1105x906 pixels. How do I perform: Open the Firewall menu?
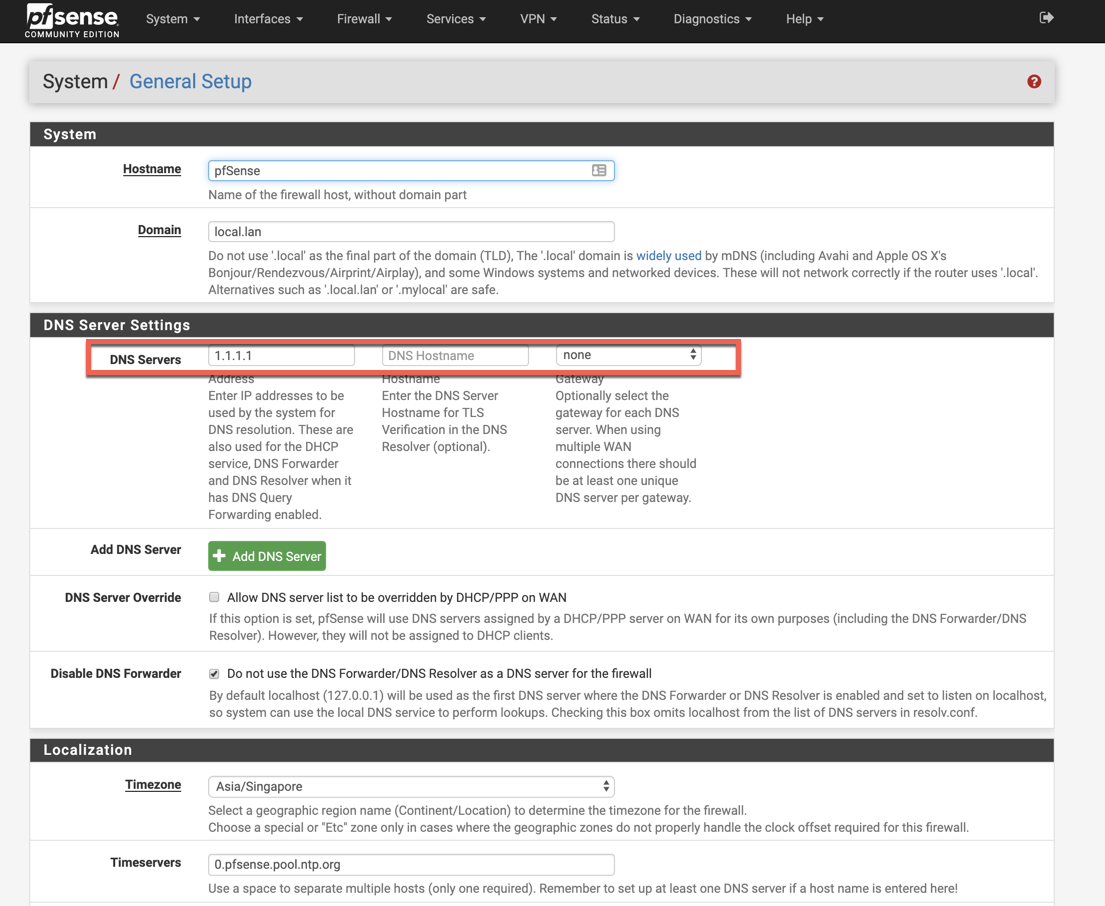(364, 19)
